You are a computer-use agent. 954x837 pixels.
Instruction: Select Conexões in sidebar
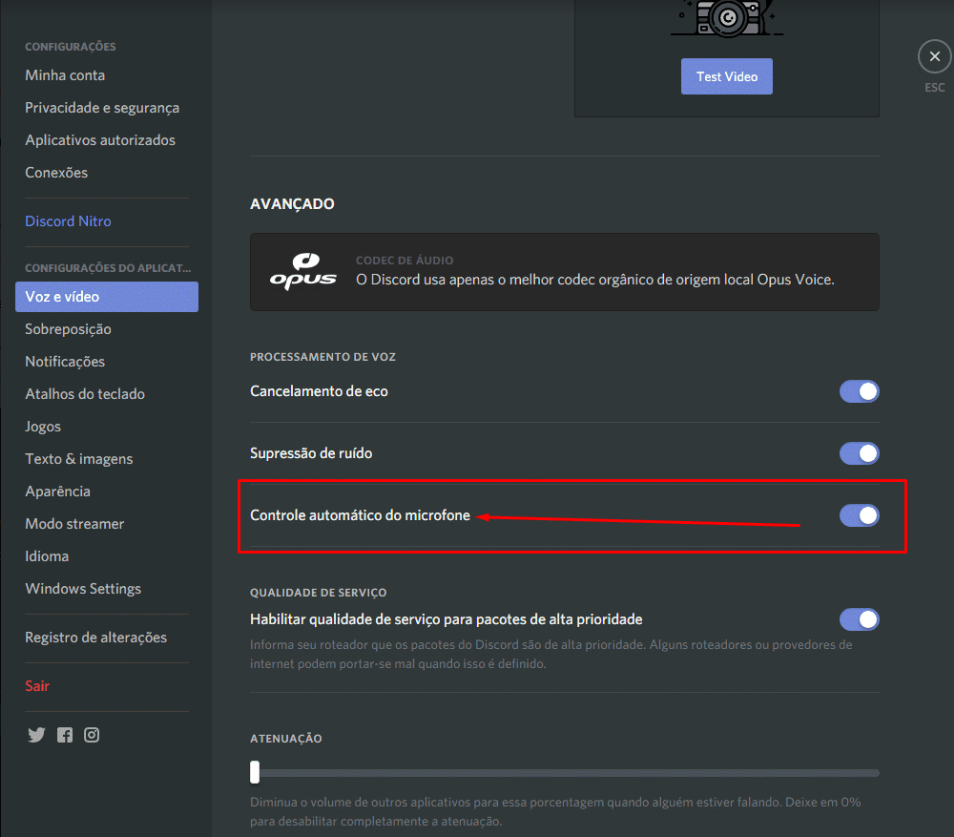(x=57, y=173)
